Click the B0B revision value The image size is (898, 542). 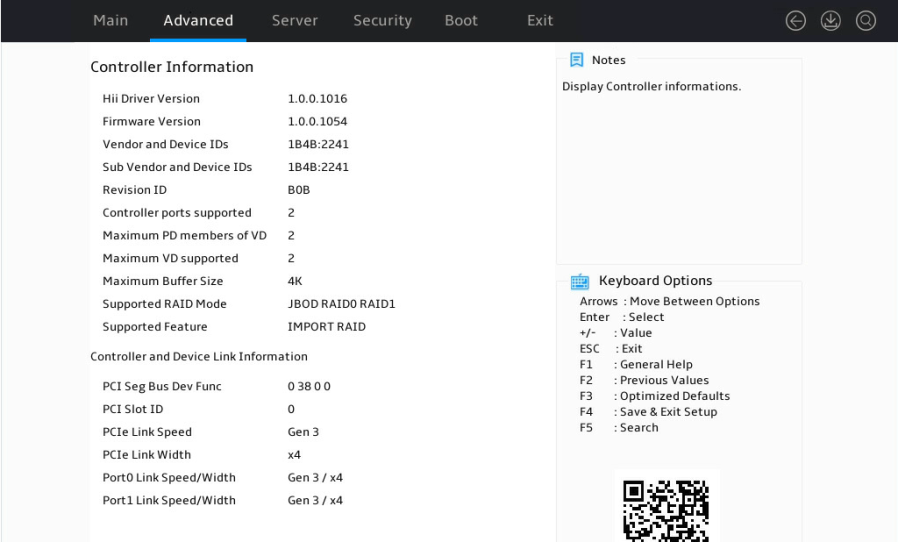[x=298, y=190]
